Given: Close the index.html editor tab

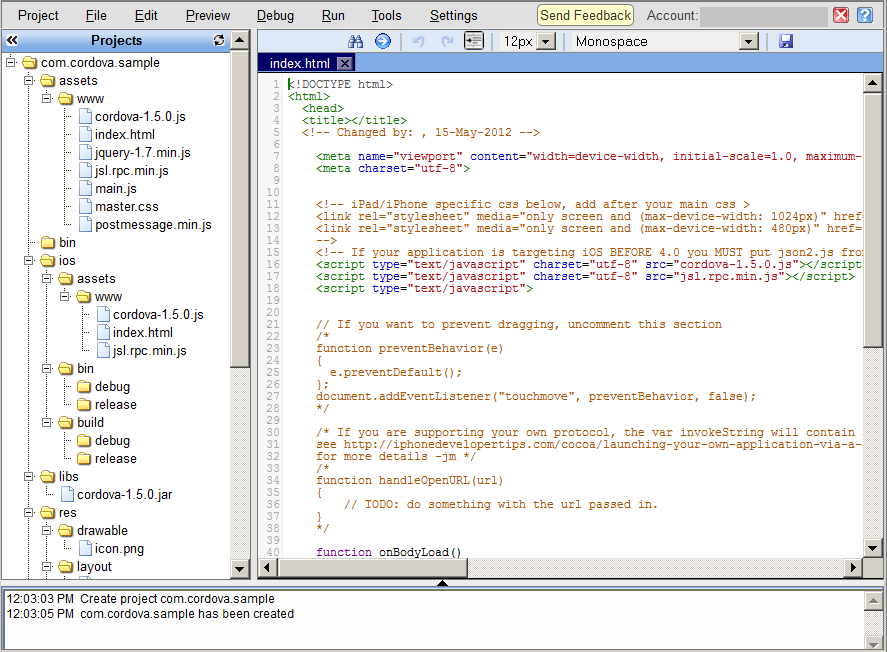Looking at the screenshot, I should click(345, 63).
